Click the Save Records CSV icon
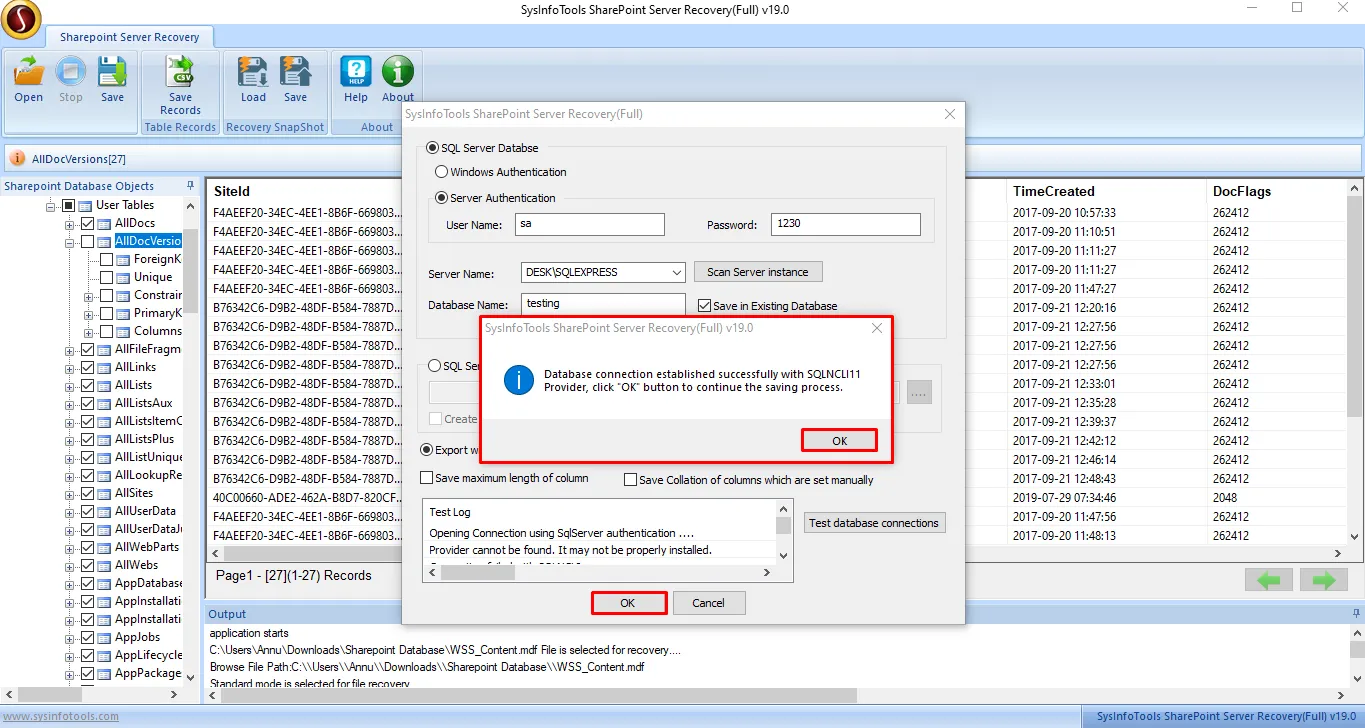Image resolution: width=1365 pixels, height=728 pixels. (181, 72)
